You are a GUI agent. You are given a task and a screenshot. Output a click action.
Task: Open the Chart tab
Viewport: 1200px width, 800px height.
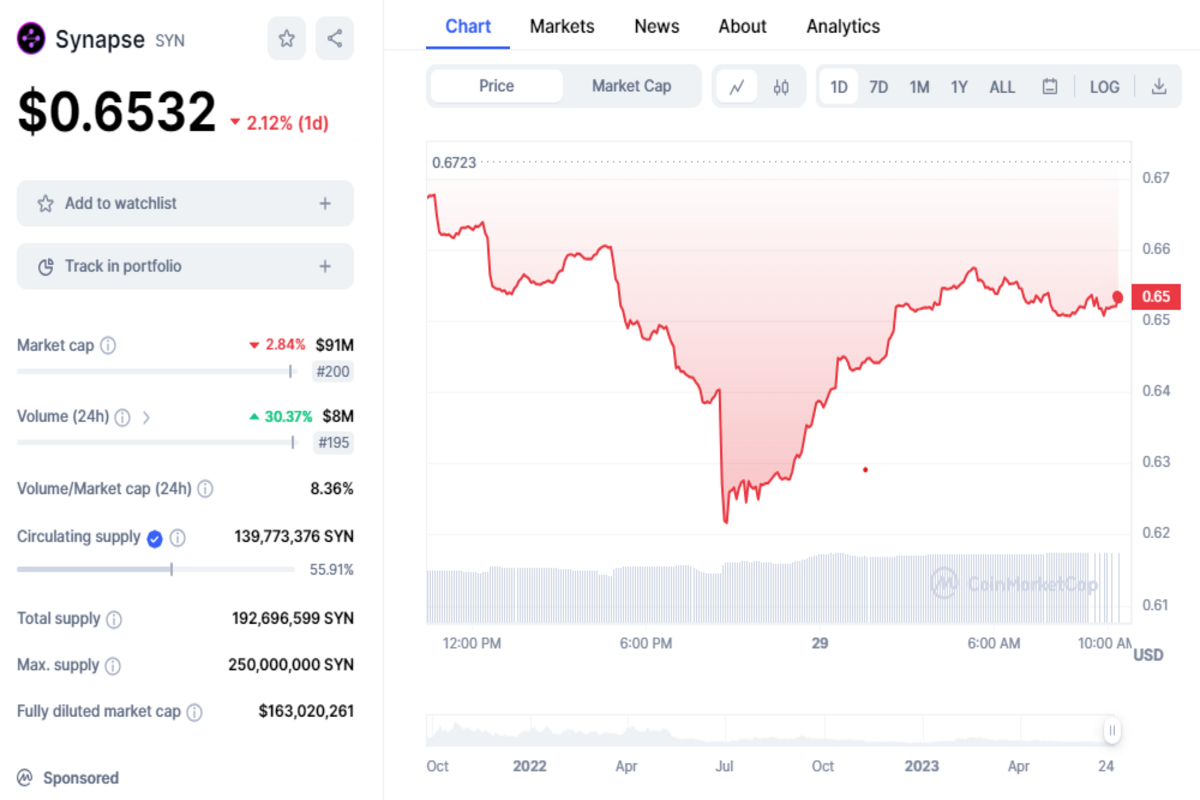(x=468, y=26)
